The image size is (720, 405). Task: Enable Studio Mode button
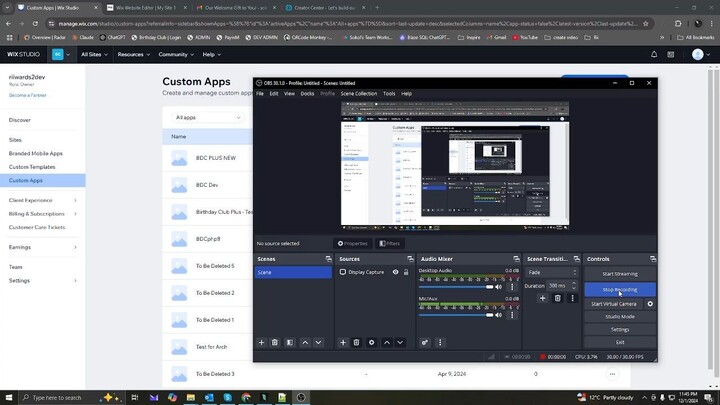620,317
